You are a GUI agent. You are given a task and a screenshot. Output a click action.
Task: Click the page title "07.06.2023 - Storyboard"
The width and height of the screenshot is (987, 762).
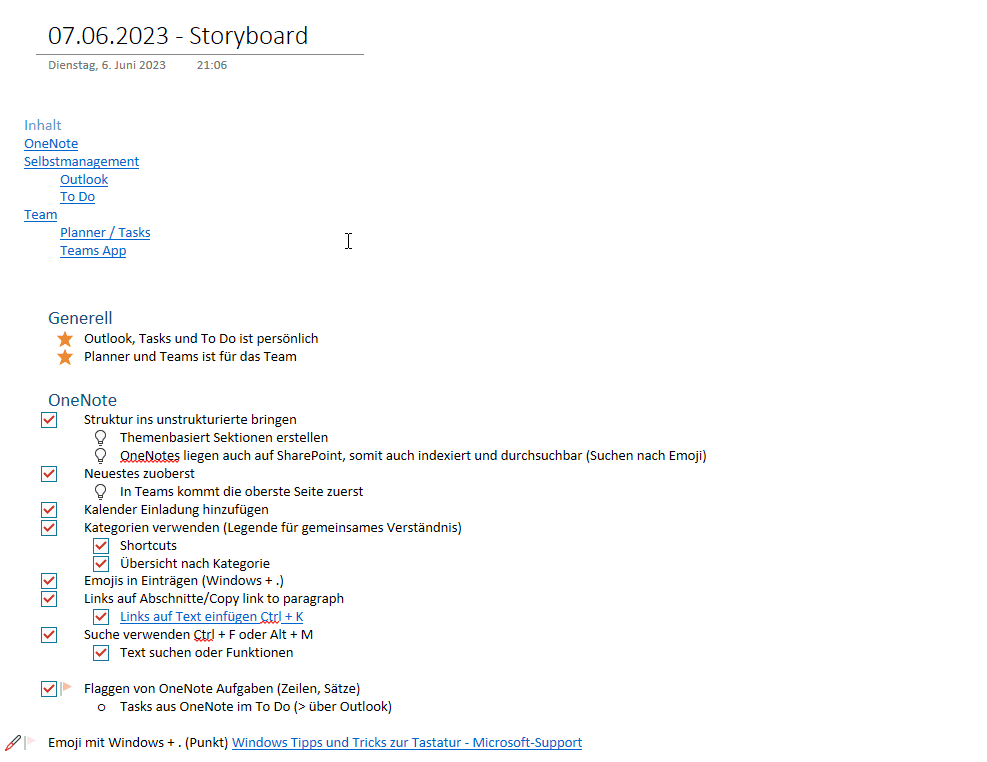point(178,36)
